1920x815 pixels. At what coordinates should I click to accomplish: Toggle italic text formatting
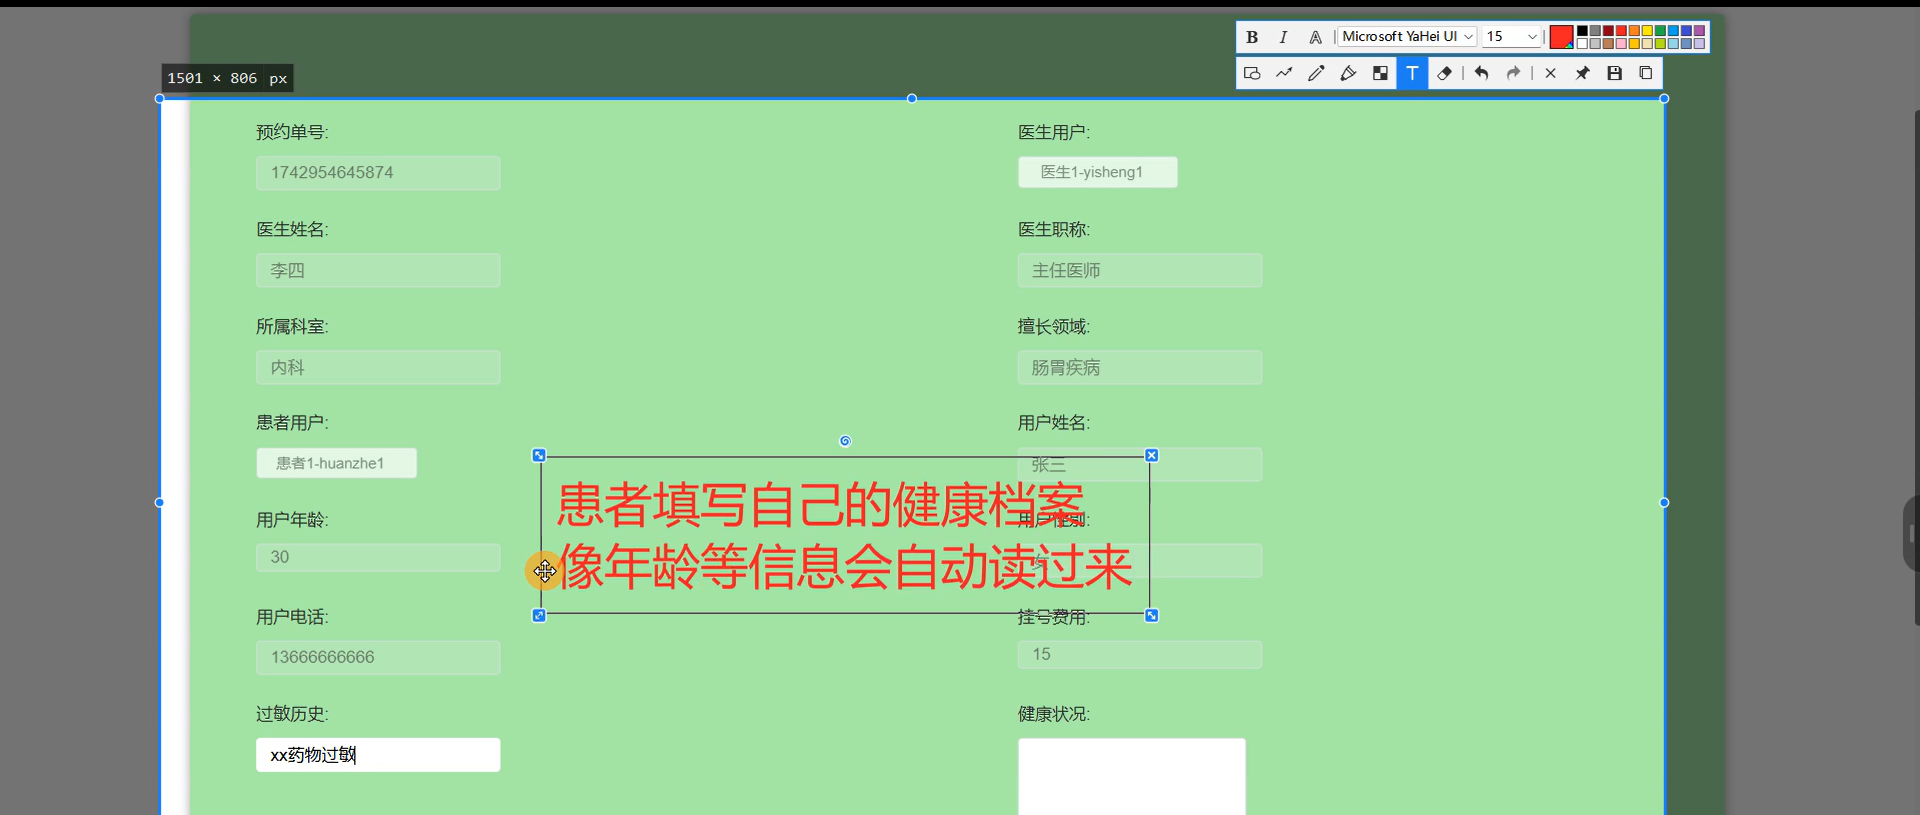[1283, 37]
